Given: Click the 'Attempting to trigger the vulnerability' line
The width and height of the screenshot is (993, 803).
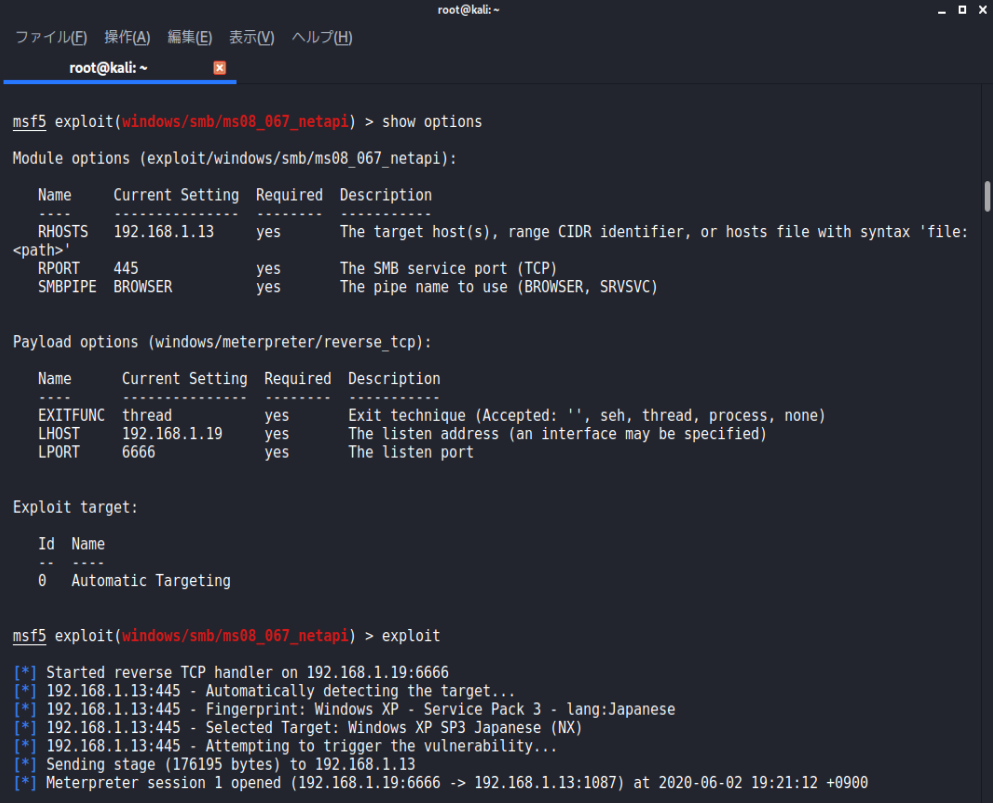Looking at the screenshot, I should (x=285, y=746).
